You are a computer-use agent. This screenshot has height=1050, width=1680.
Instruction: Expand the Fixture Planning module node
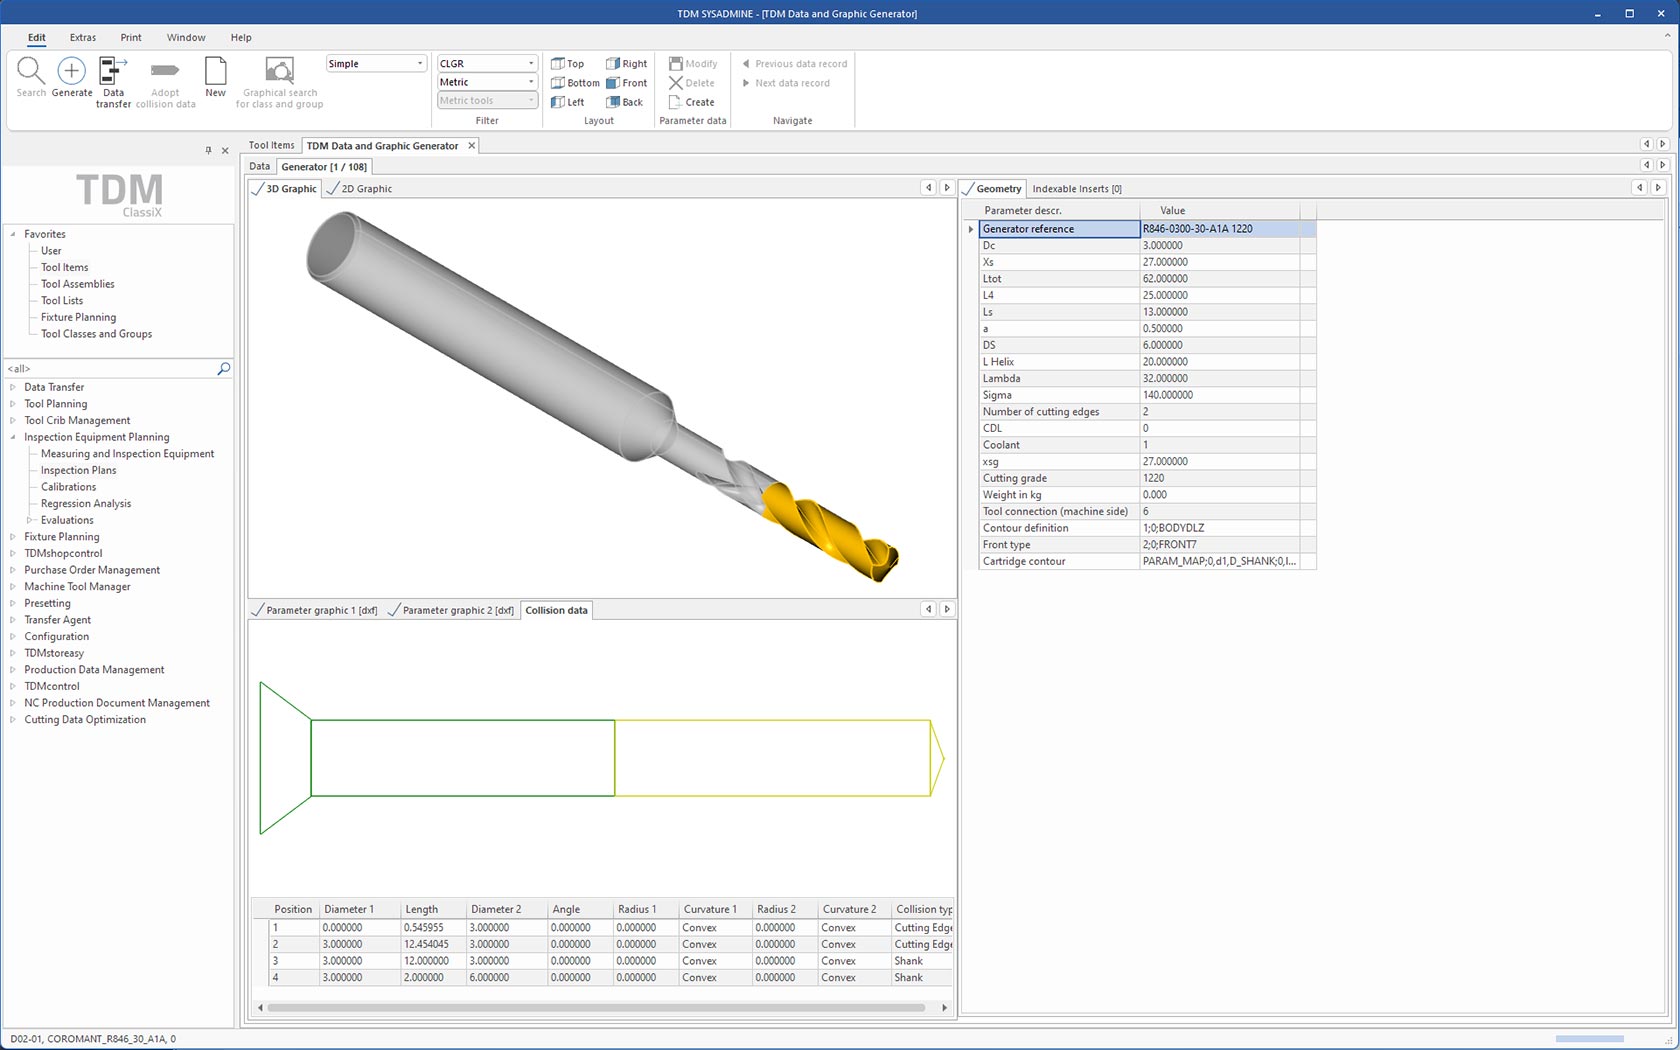13,537
